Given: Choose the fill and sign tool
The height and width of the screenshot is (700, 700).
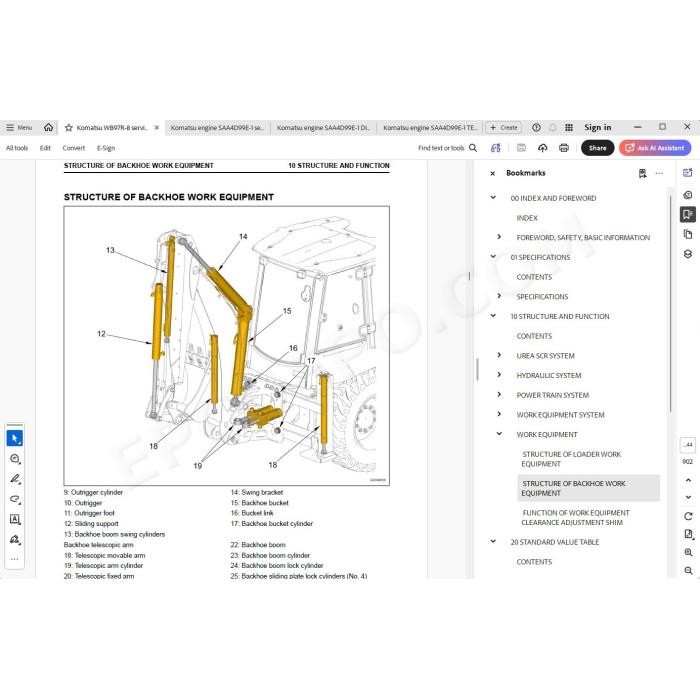Looking at the screenshot, I should click(x=15, y=539).
